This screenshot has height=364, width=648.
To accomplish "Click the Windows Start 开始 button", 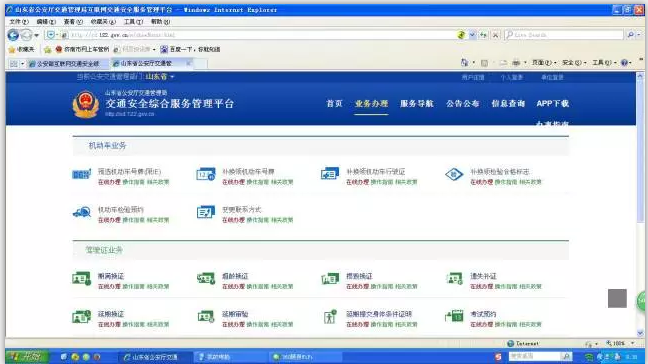I will coord(27,357).
